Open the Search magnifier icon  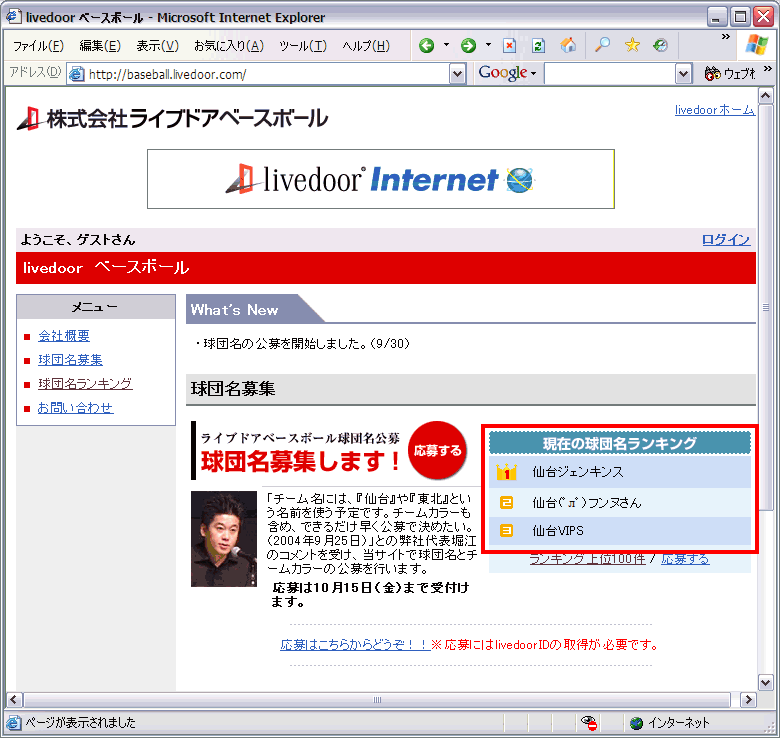tap(602, 46)
